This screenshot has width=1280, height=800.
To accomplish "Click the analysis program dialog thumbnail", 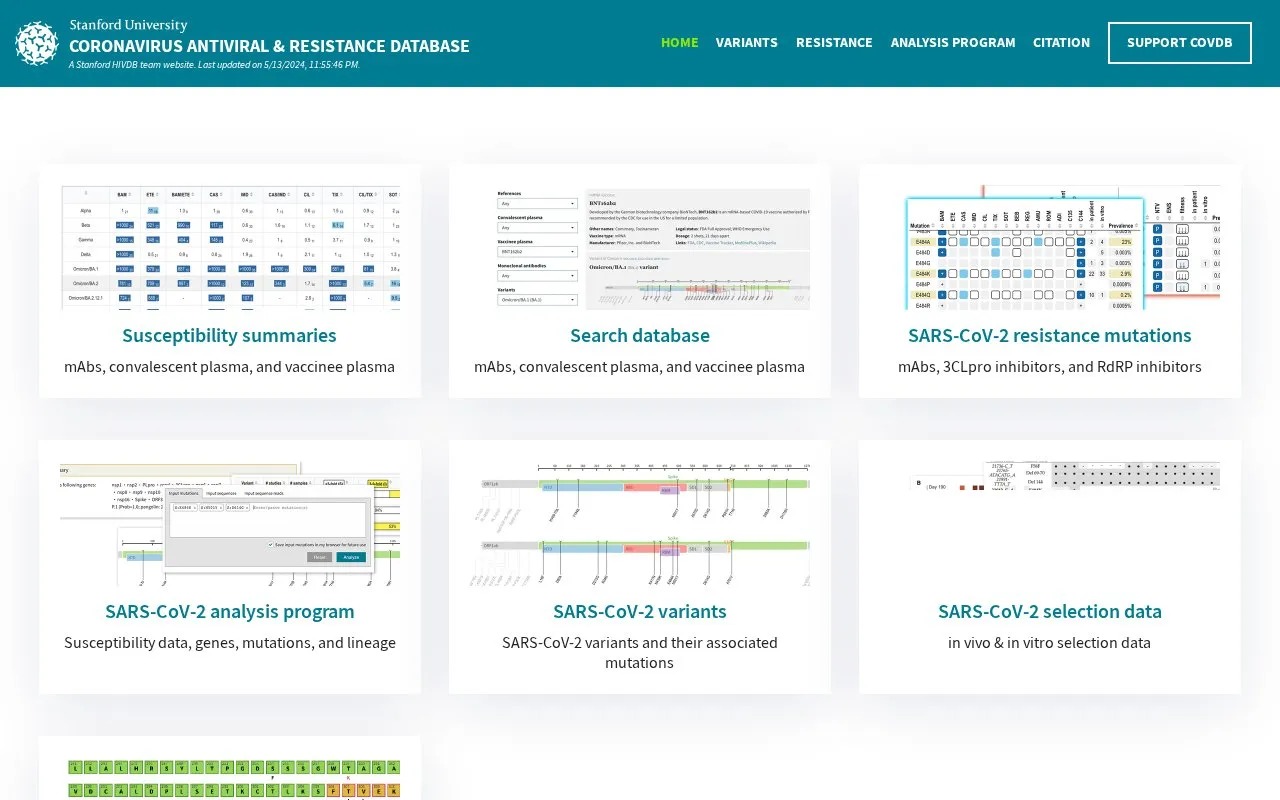I will 230,523.
